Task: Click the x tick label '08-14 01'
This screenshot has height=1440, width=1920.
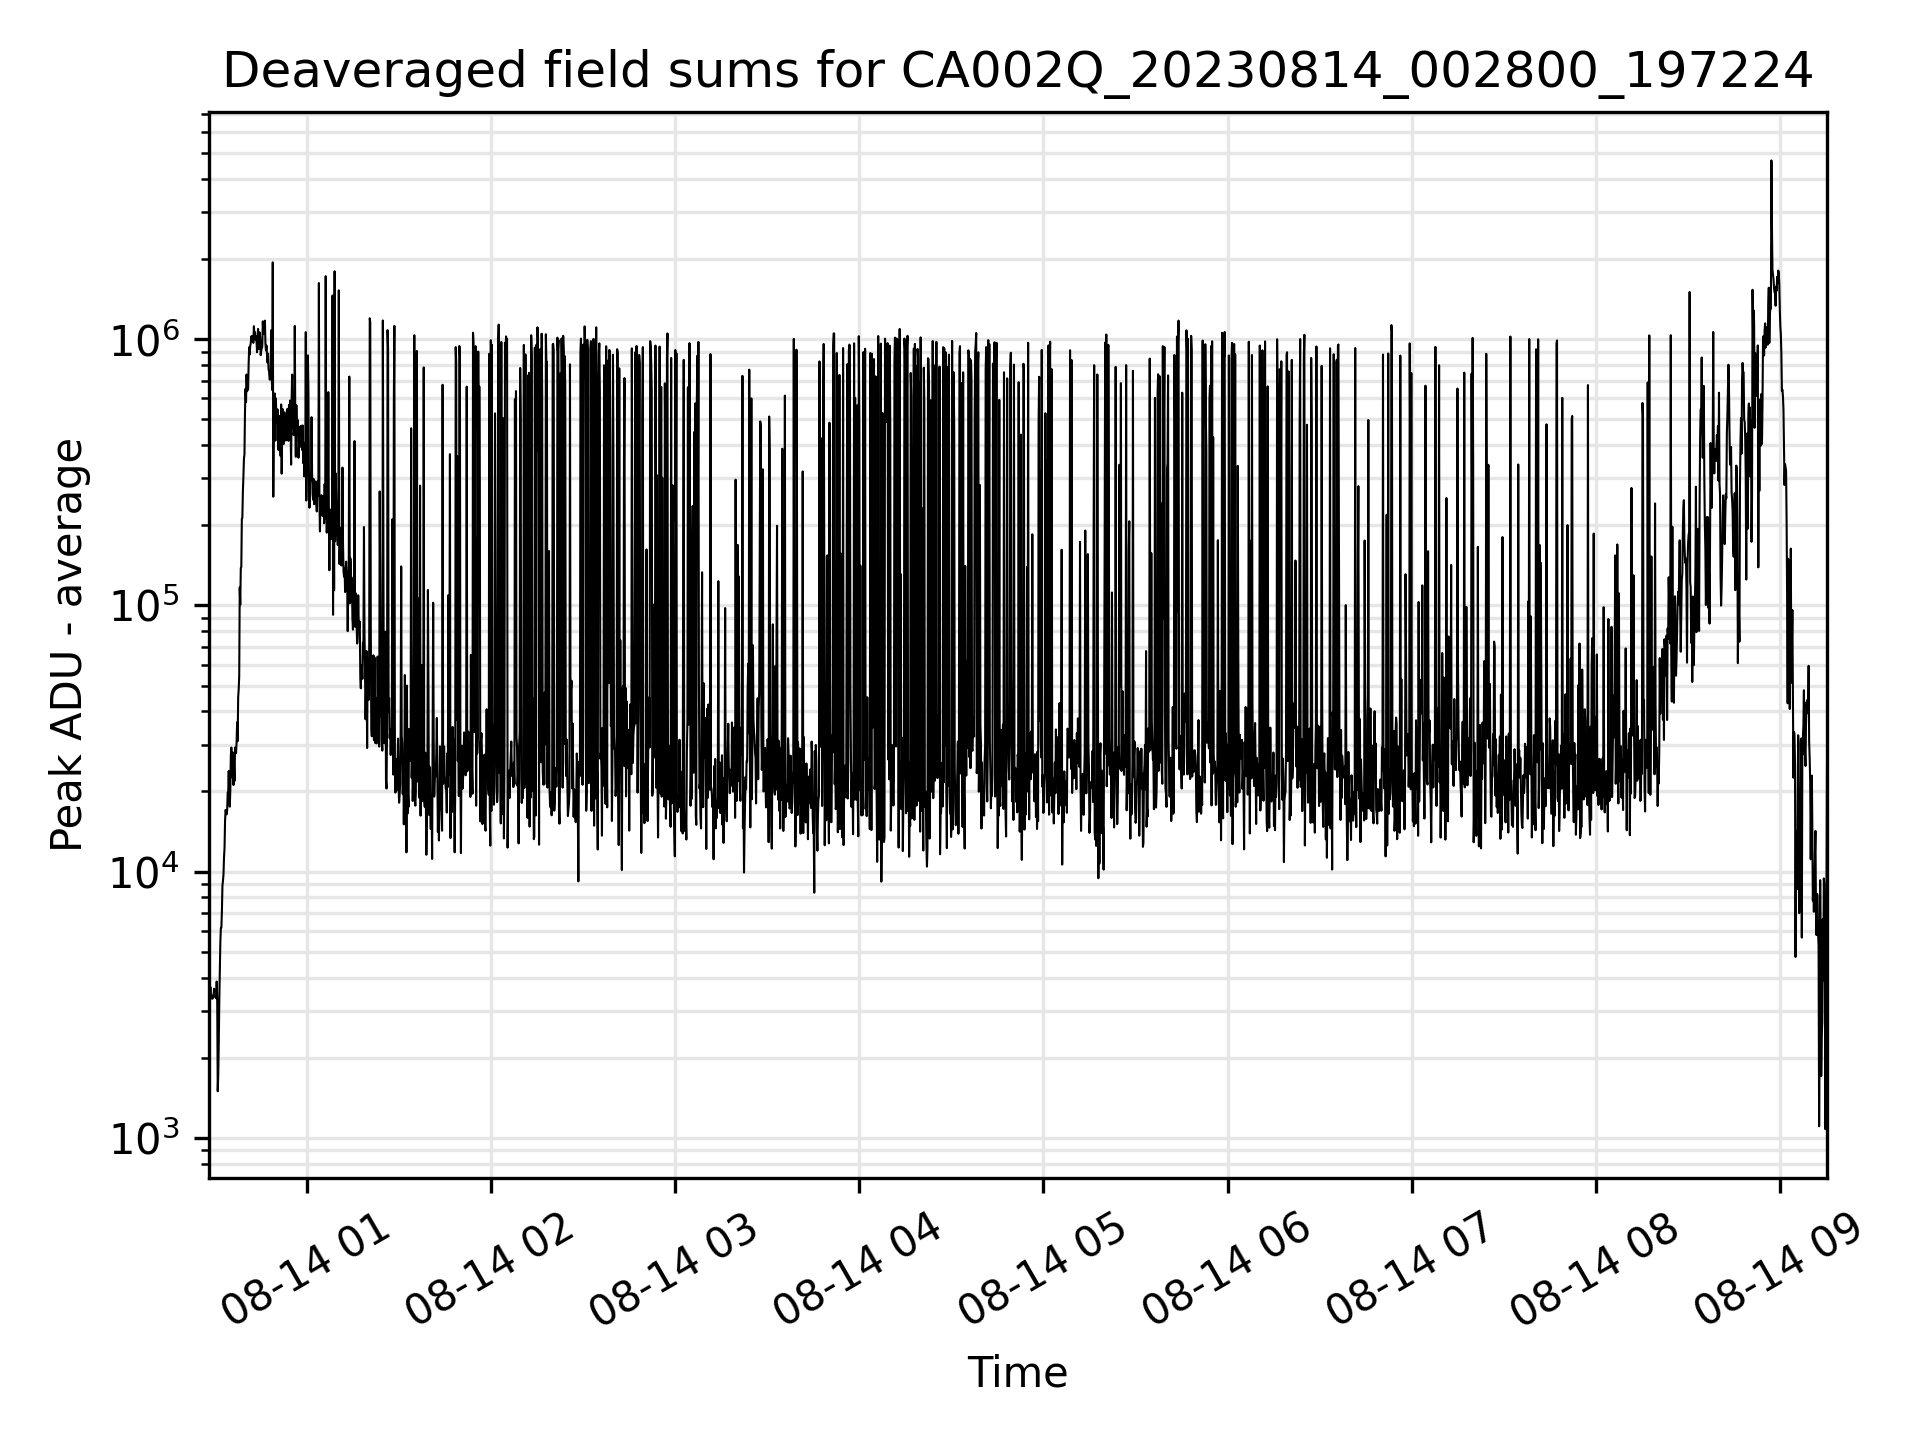Action: pos(306,1271)
